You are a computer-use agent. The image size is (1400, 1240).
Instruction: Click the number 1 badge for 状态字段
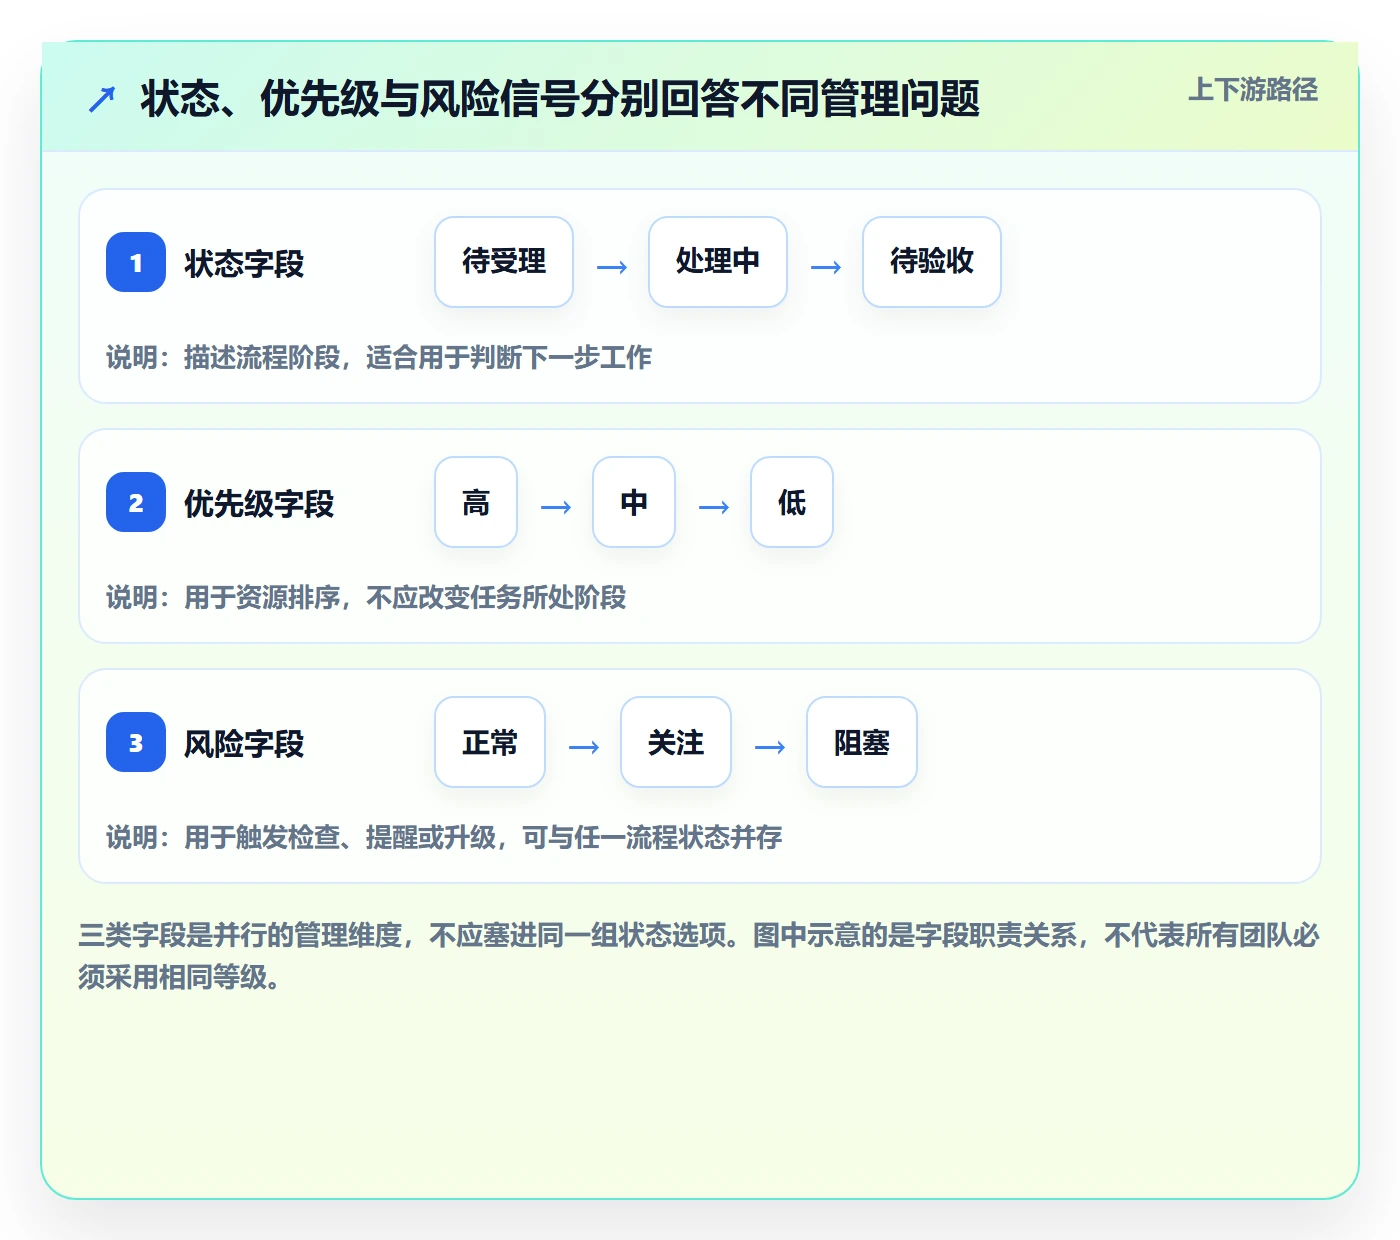click(x=136, y=262)
